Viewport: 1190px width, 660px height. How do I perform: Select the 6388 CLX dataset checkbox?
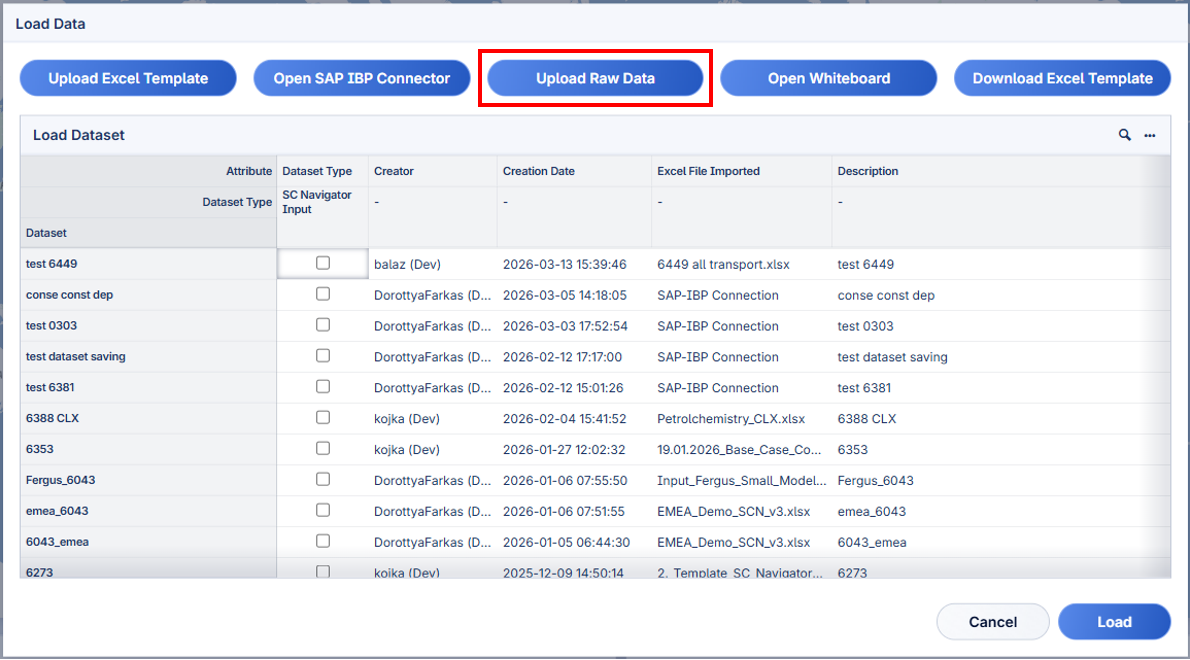(x=322, y=418)
